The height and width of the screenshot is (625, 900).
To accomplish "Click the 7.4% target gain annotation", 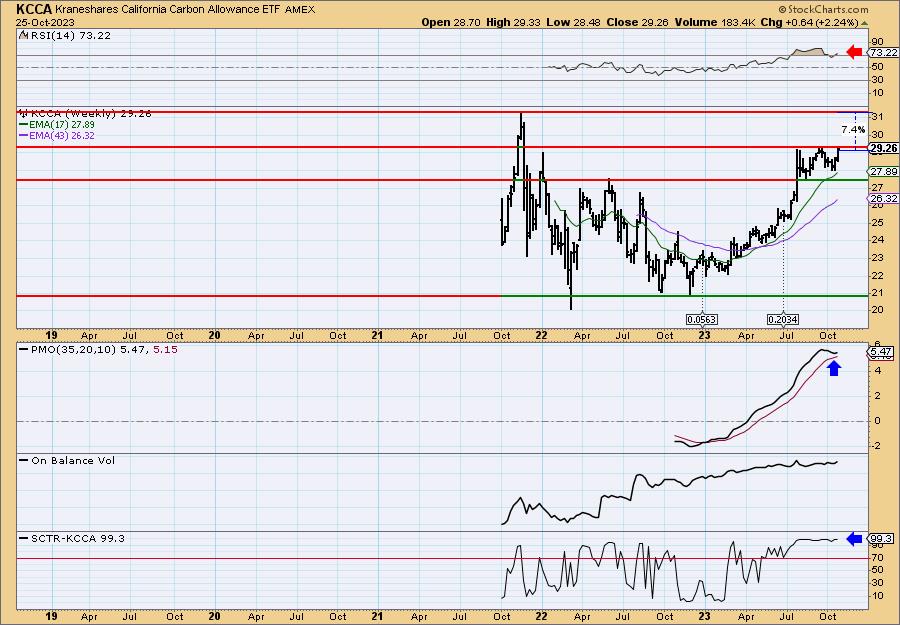I will coord(854,130).
